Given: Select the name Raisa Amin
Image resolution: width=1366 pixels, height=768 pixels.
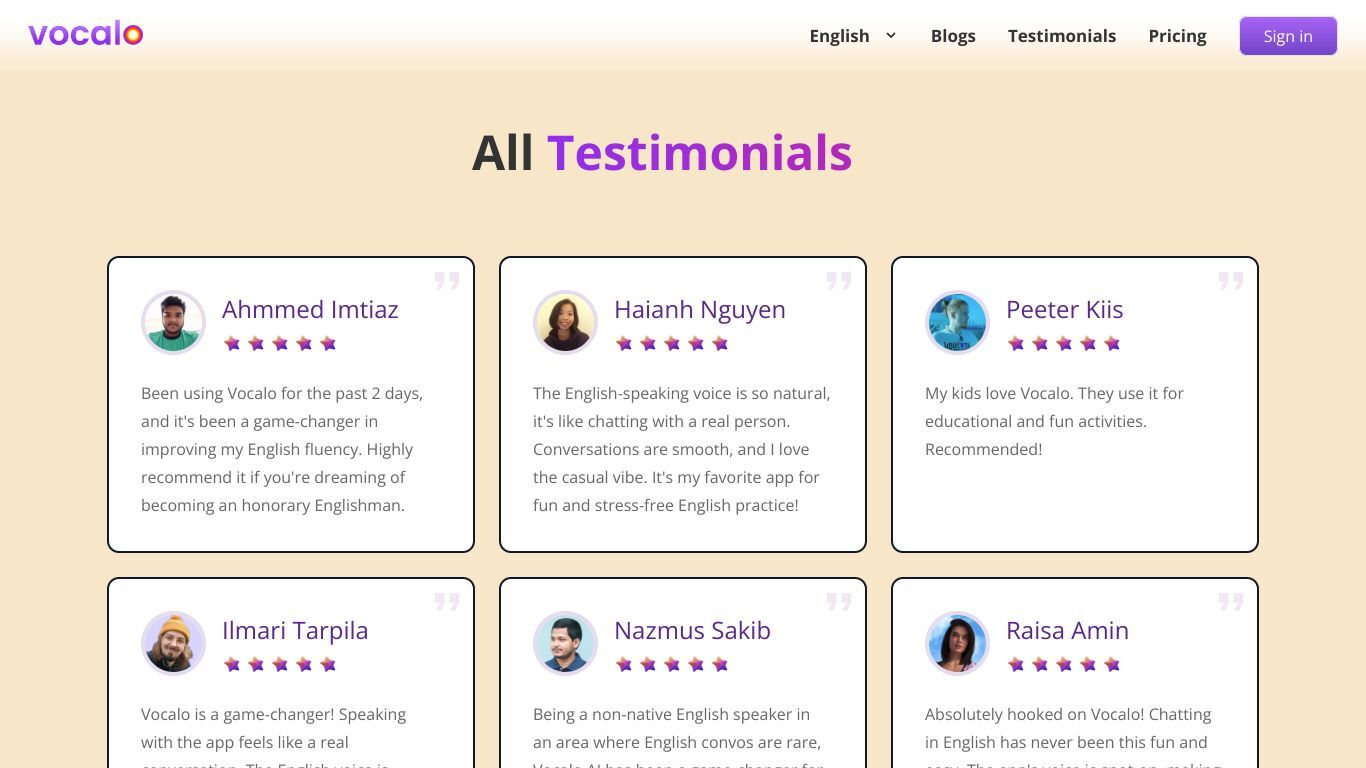Looking at the screenshot, I should pyautogui.click(x=1067, y=630).
